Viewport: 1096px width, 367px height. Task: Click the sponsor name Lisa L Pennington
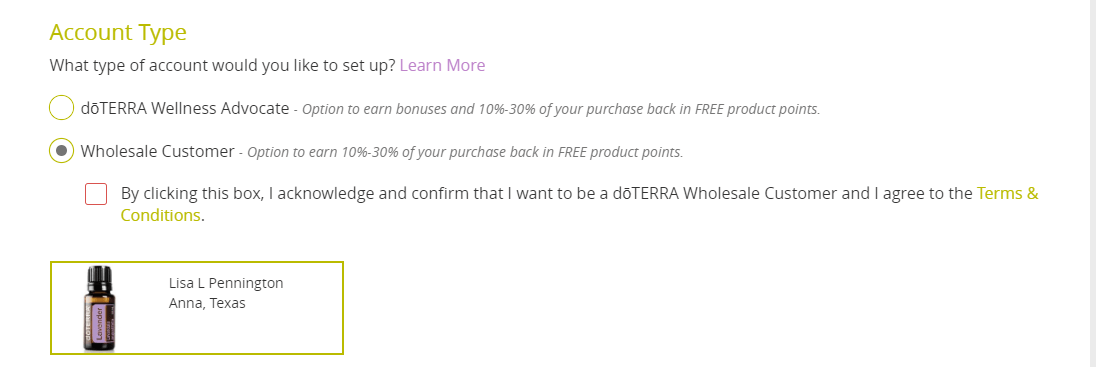click(x=226, y=283)
